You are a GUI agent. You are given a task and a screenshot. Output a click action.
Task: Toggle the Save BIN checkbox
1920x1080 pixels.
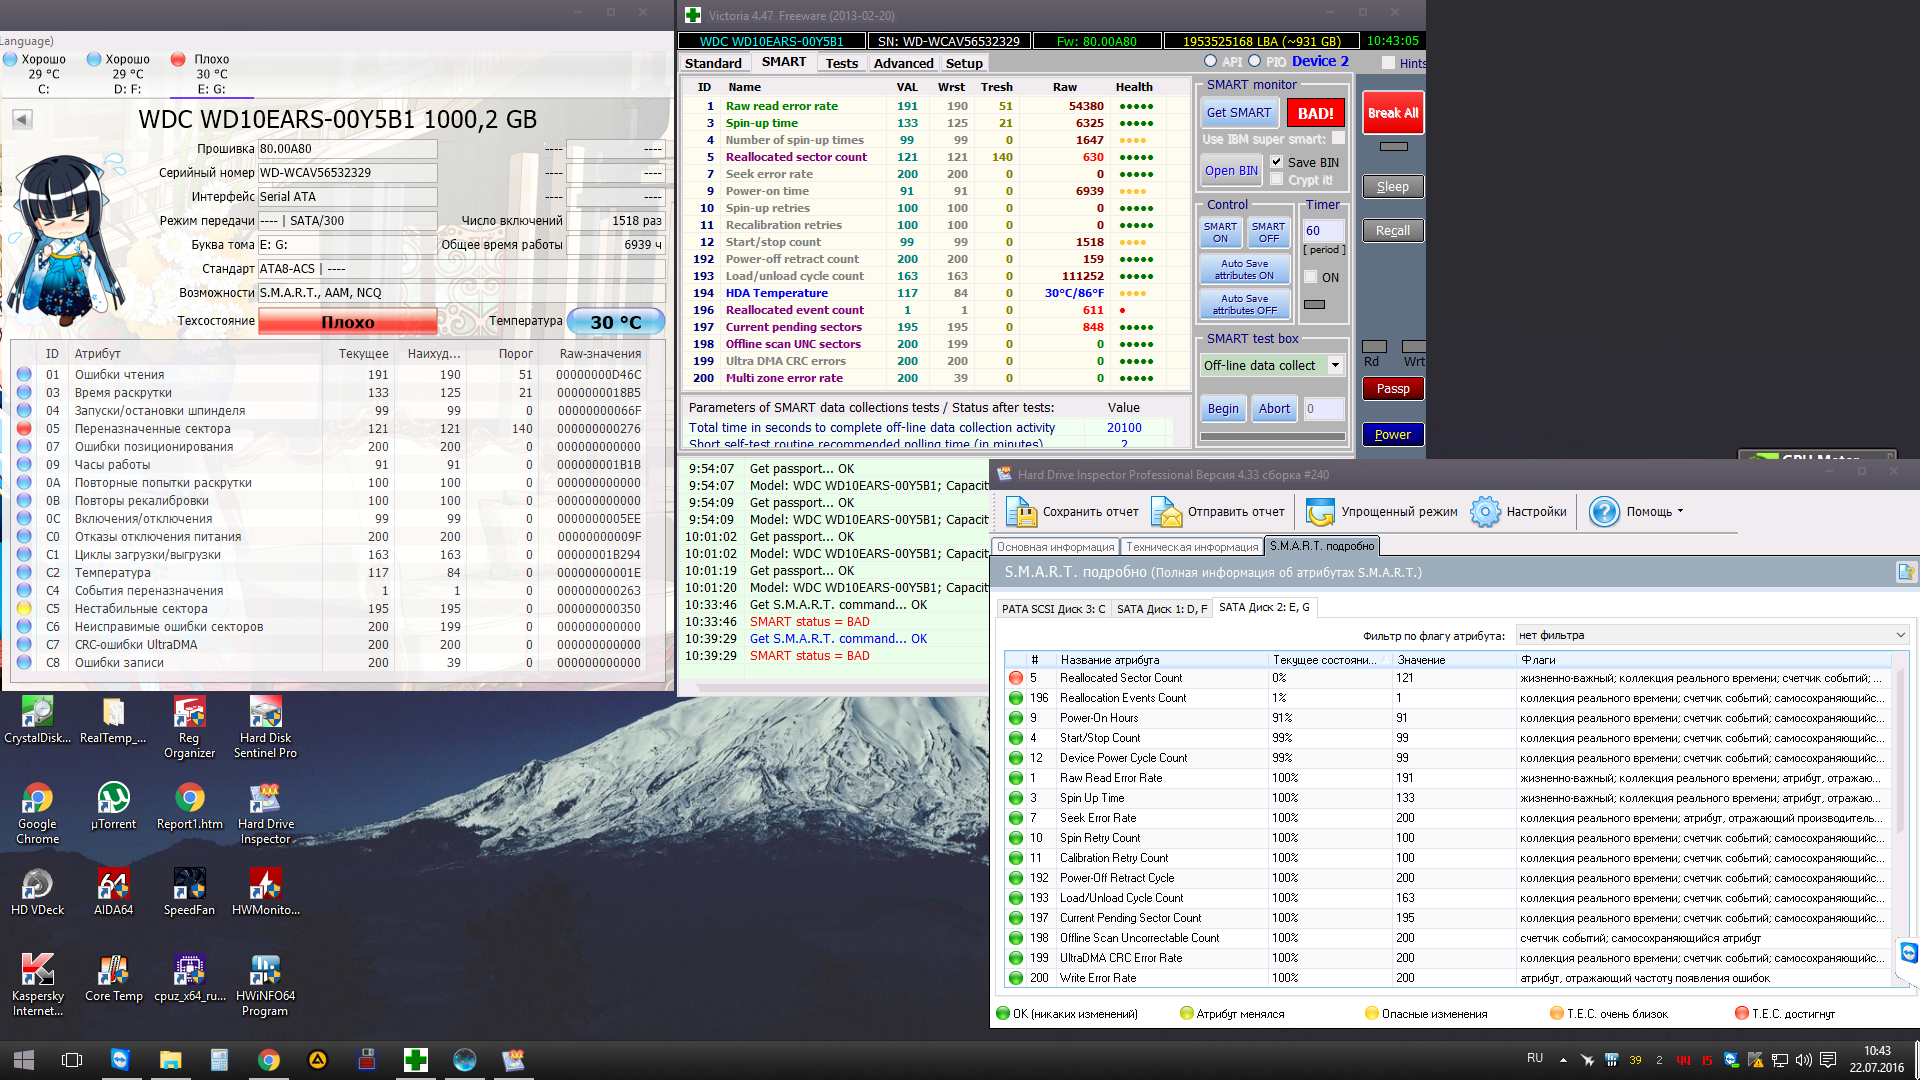click(1277, 162)
